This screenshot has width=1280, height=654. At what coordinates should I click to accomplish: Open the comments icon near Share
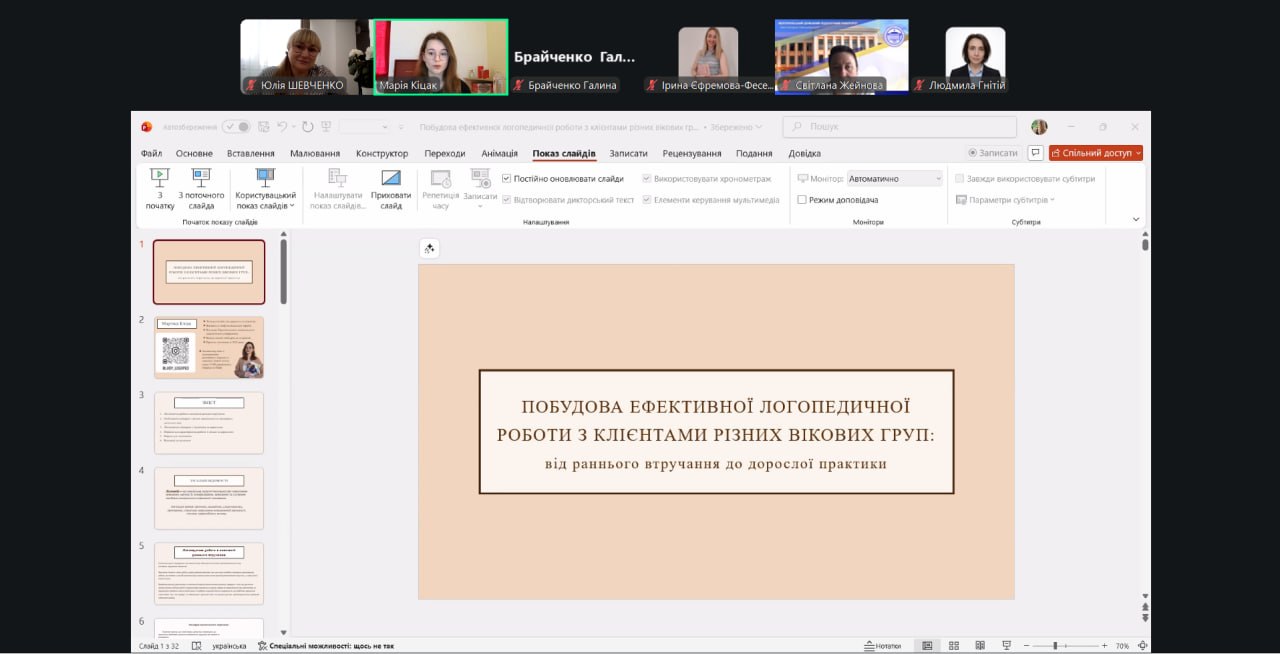(1035, 153)
